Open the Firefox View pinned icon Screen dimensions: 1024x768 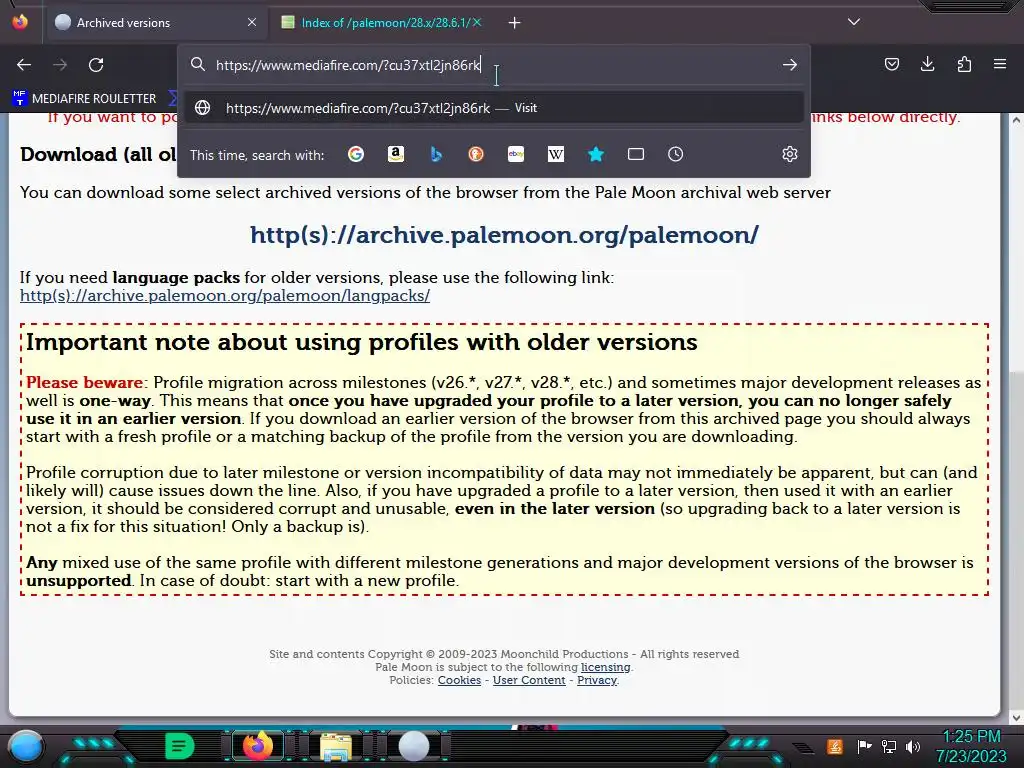click(x=20, y=22)
